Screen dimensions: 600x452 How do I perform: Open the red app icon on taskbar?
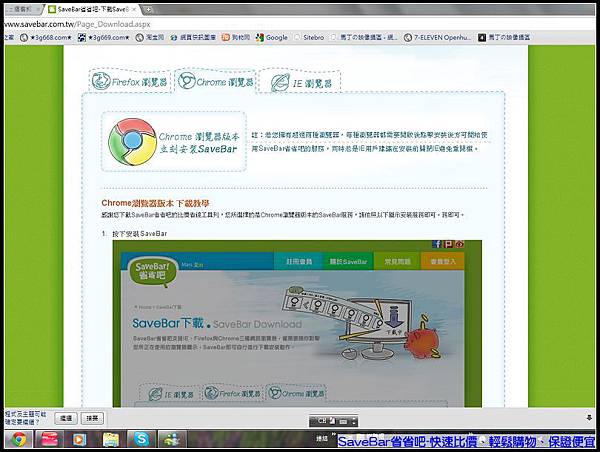click(x=49, y=439)
